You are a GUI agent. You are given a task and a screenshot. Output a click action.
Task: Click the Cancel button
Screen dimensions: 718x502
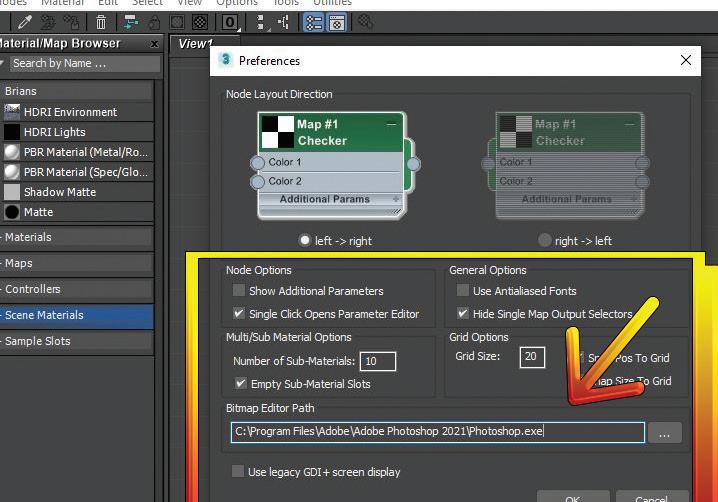(x=652, y=497)
